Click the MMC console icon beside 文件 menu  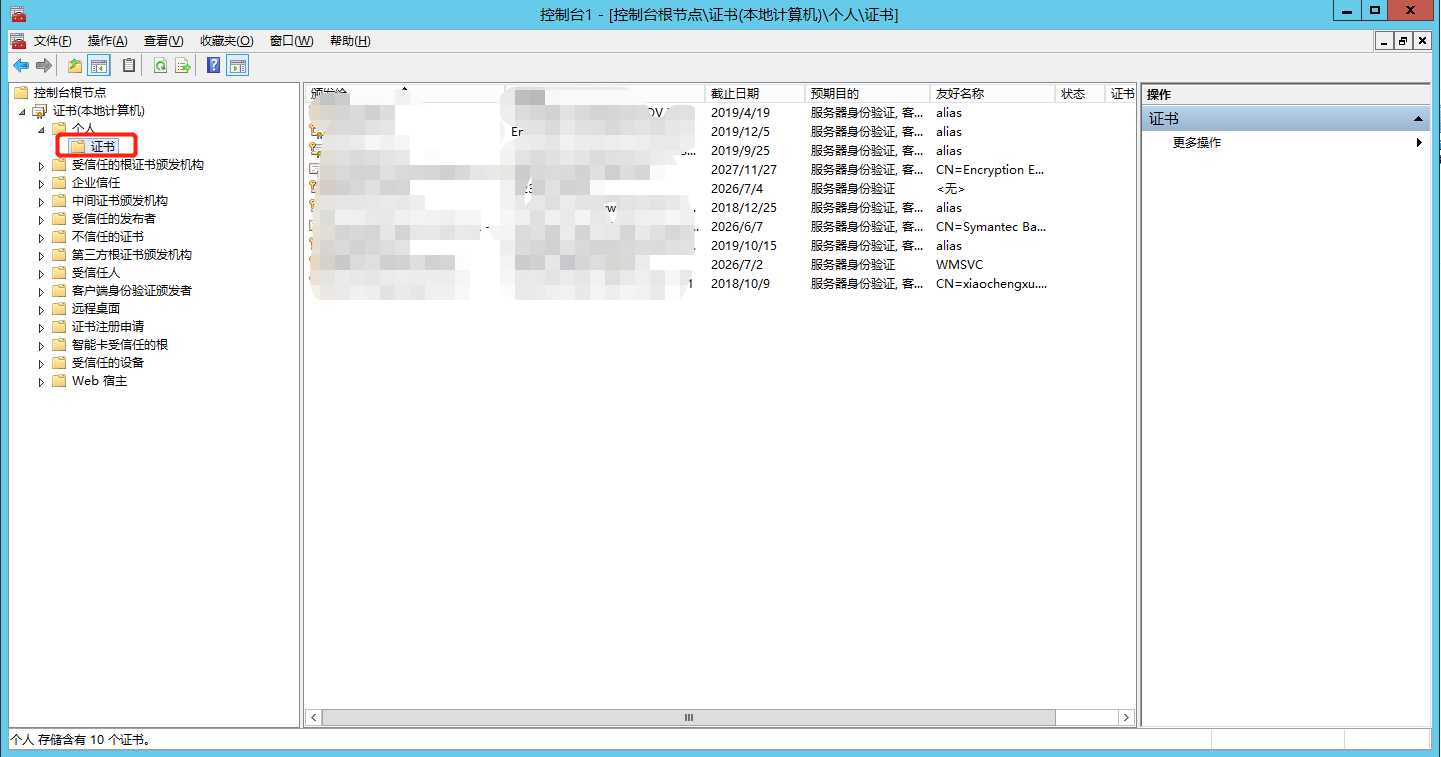pyautogui.click(x=18, y=41)
